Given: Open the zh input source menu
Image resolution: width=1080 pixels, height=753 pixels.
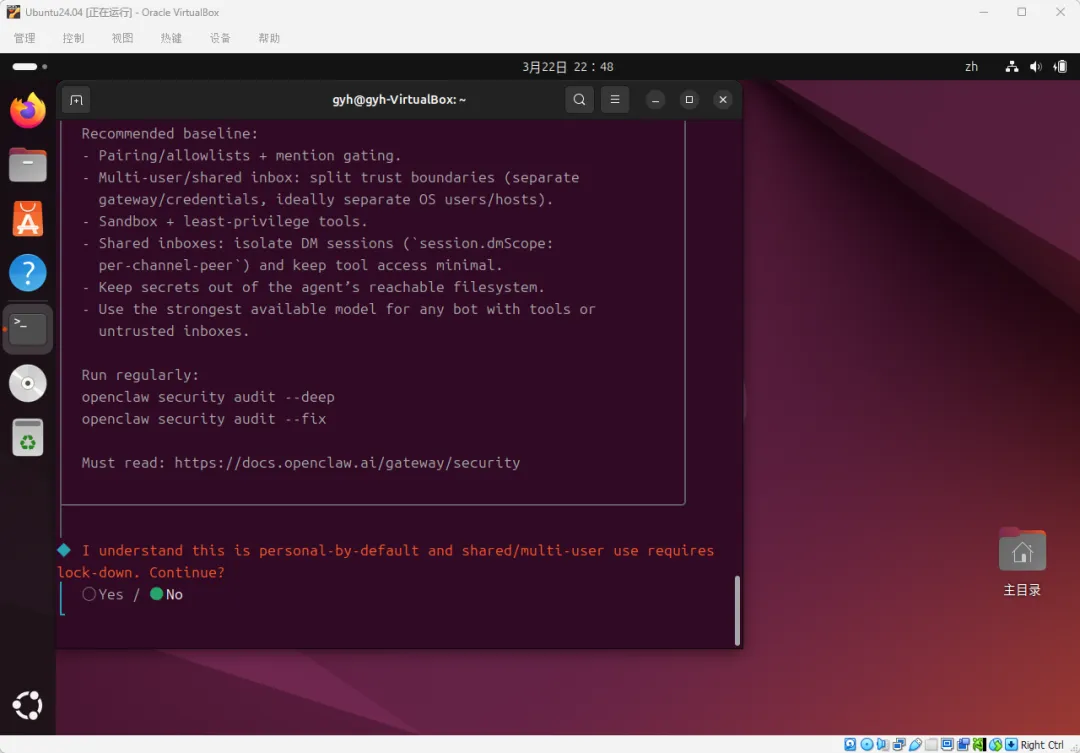Looking at the screenshot, I should [971, 67].
